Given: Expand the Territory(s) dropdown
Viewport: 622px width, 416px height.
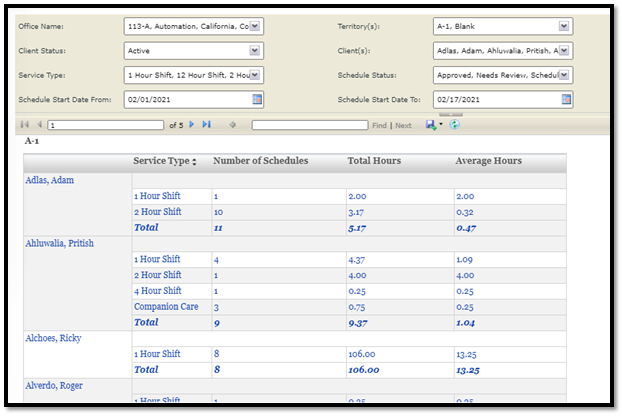Looking at the screenshot, I should click(565, 26).
